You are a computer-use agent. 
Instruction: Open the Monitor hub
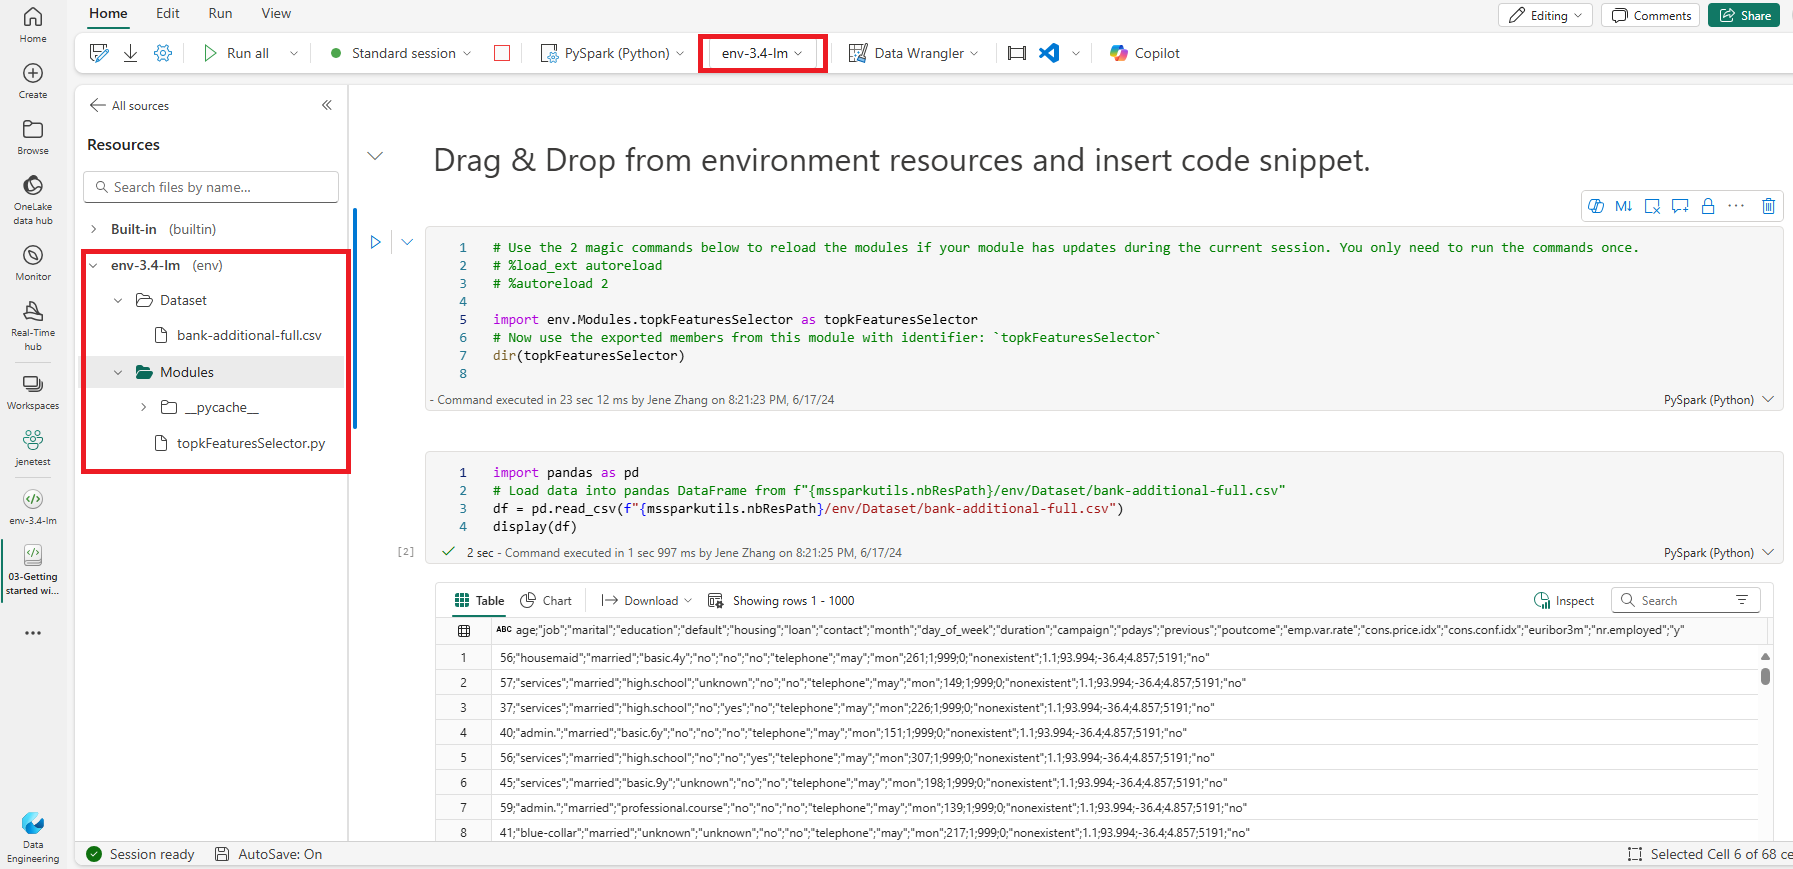pos(33,263)
